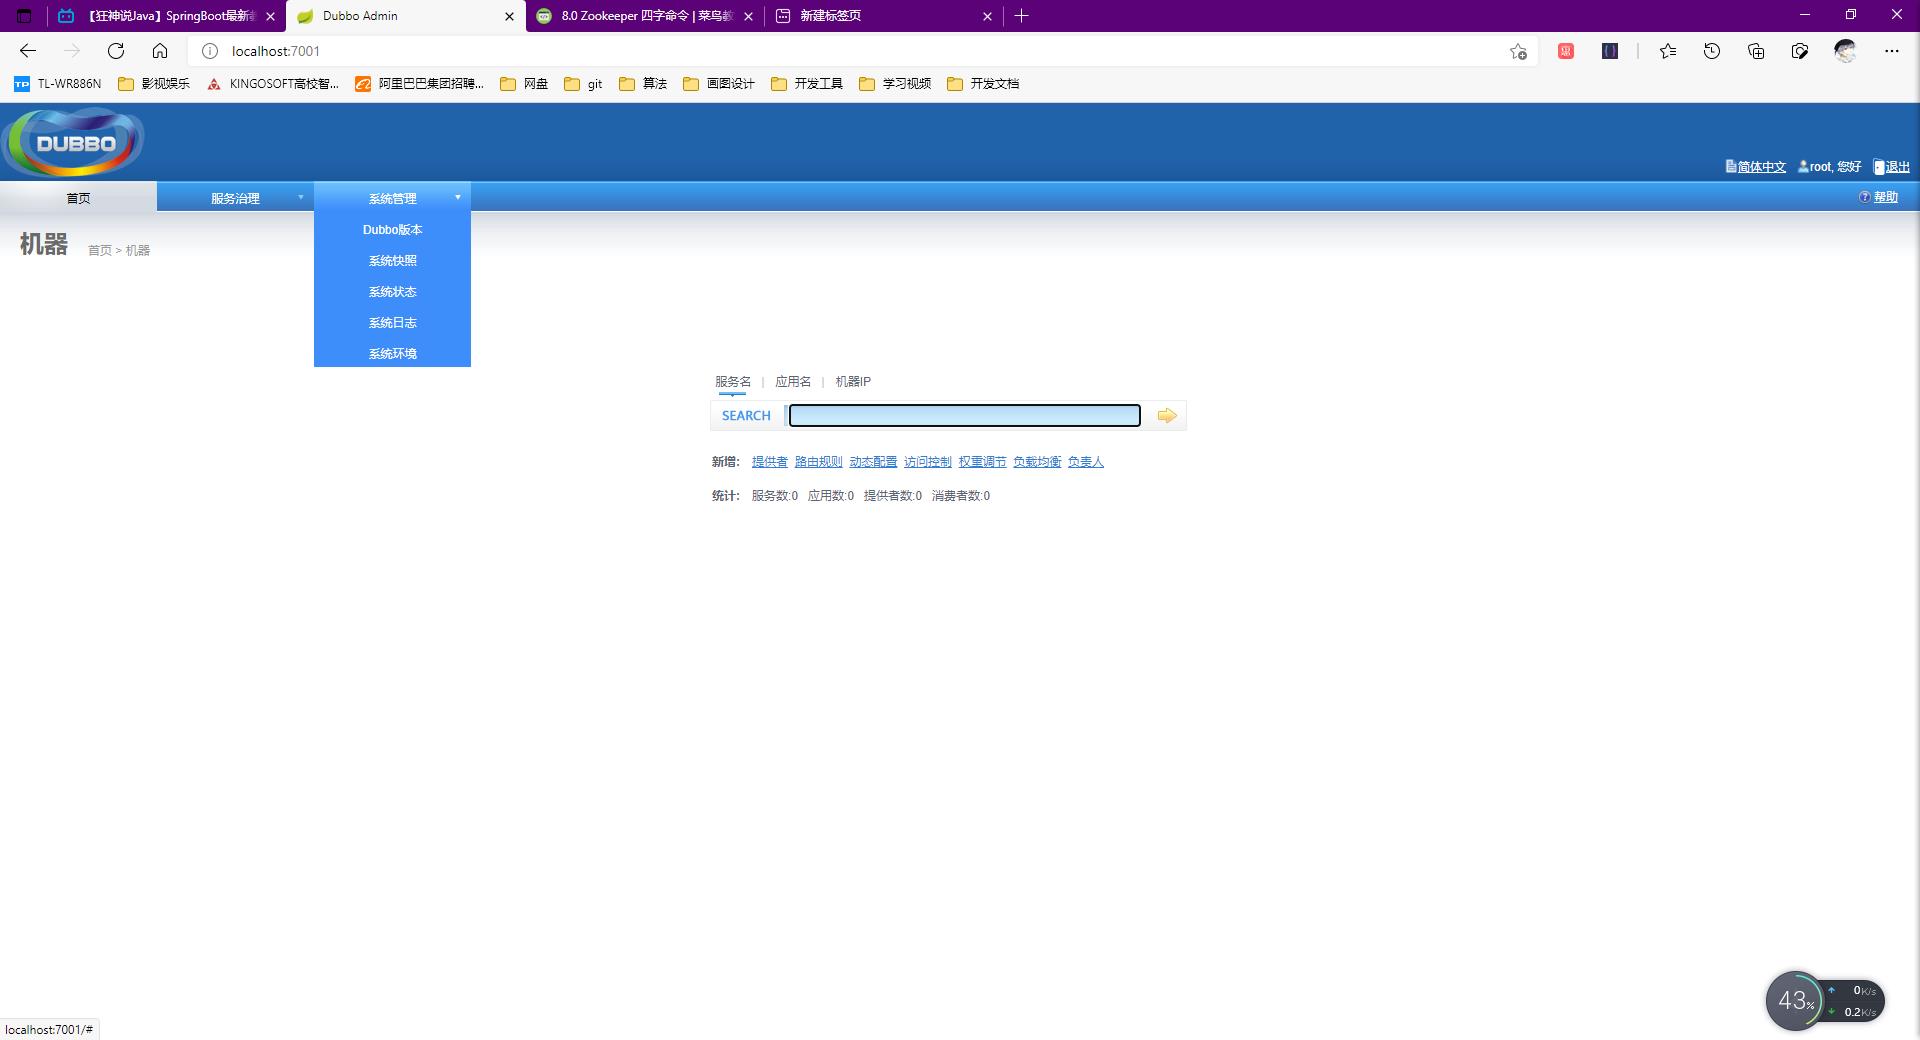Open git bookmark folder
The width and height of the screenshot is (1920, 1040).
(584, 84)
